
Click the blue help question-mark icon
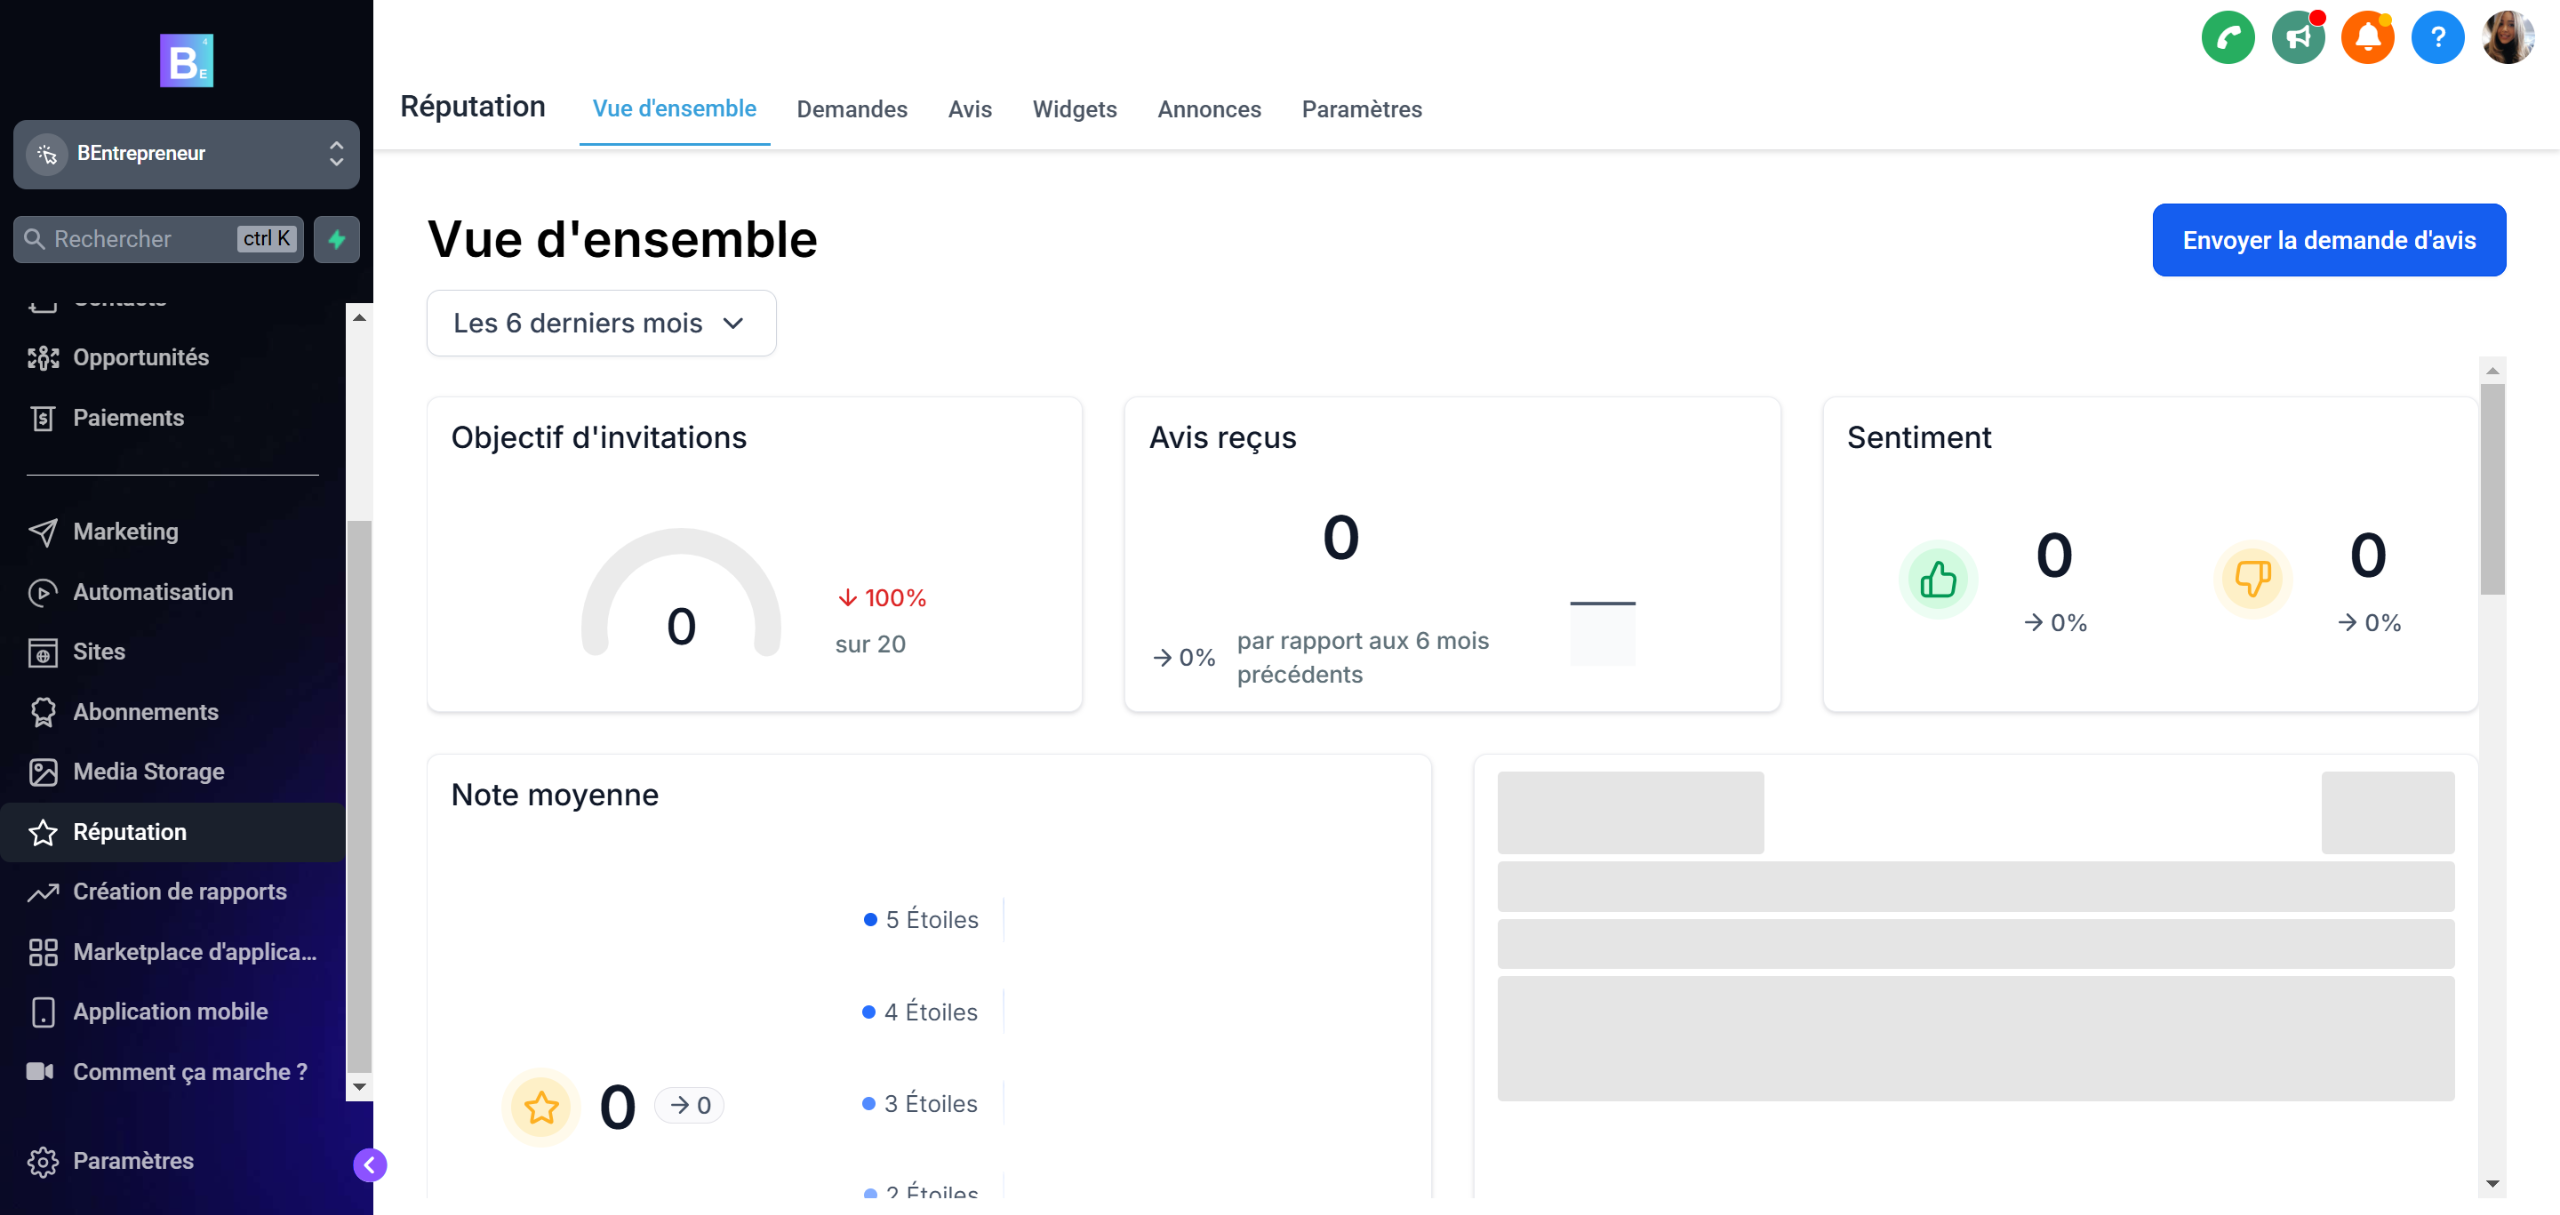click(x=2437, y=38)
